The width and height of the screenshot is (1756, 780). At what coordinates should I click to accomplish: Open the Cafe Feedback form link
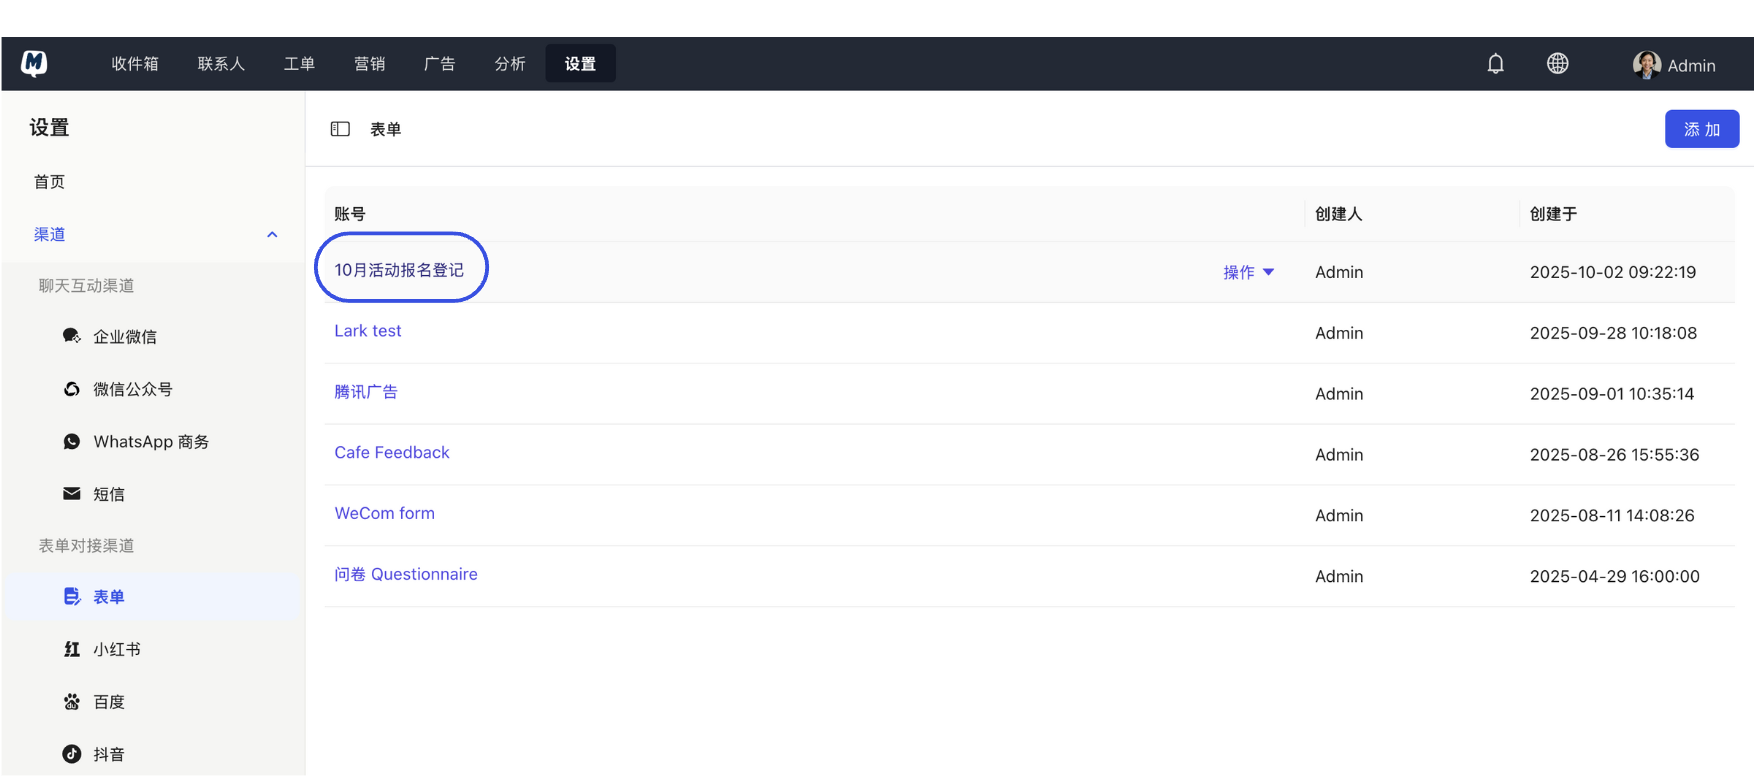pos(392,452)
